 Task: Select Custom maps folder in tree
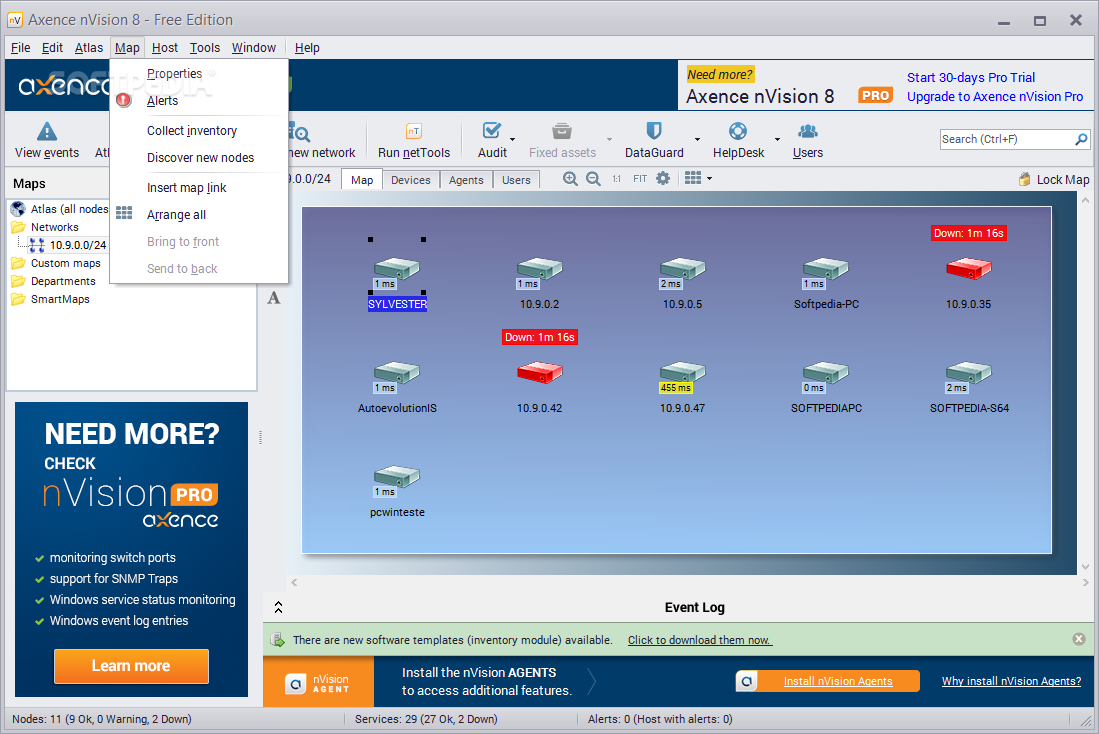click(66, 263)
